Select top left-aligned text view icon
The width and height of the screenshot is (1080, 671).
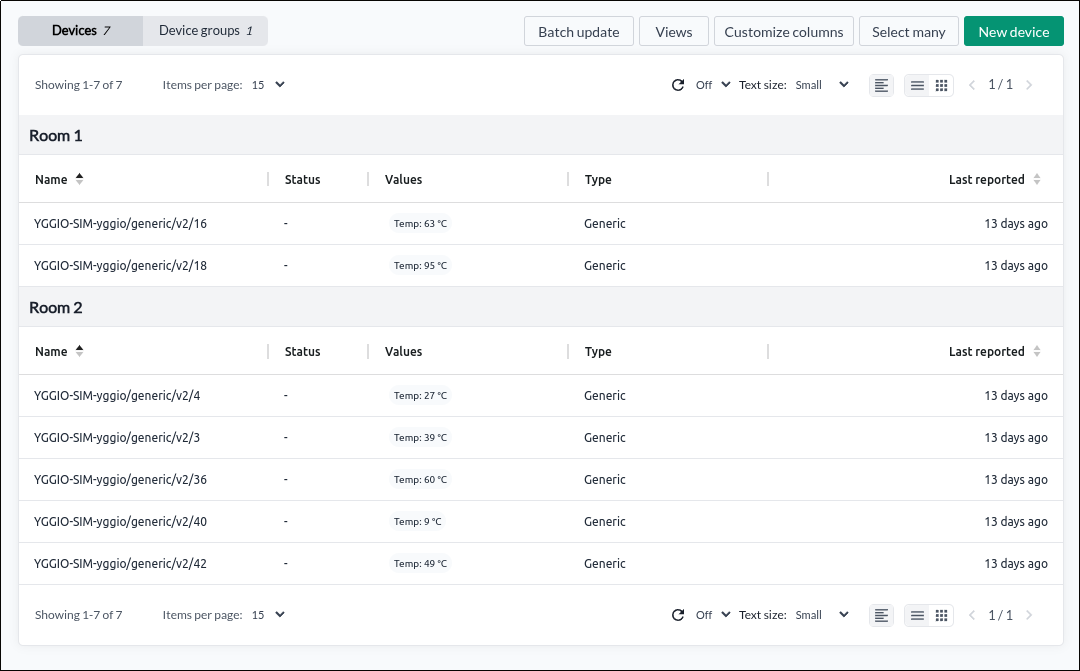pos(881,85)
